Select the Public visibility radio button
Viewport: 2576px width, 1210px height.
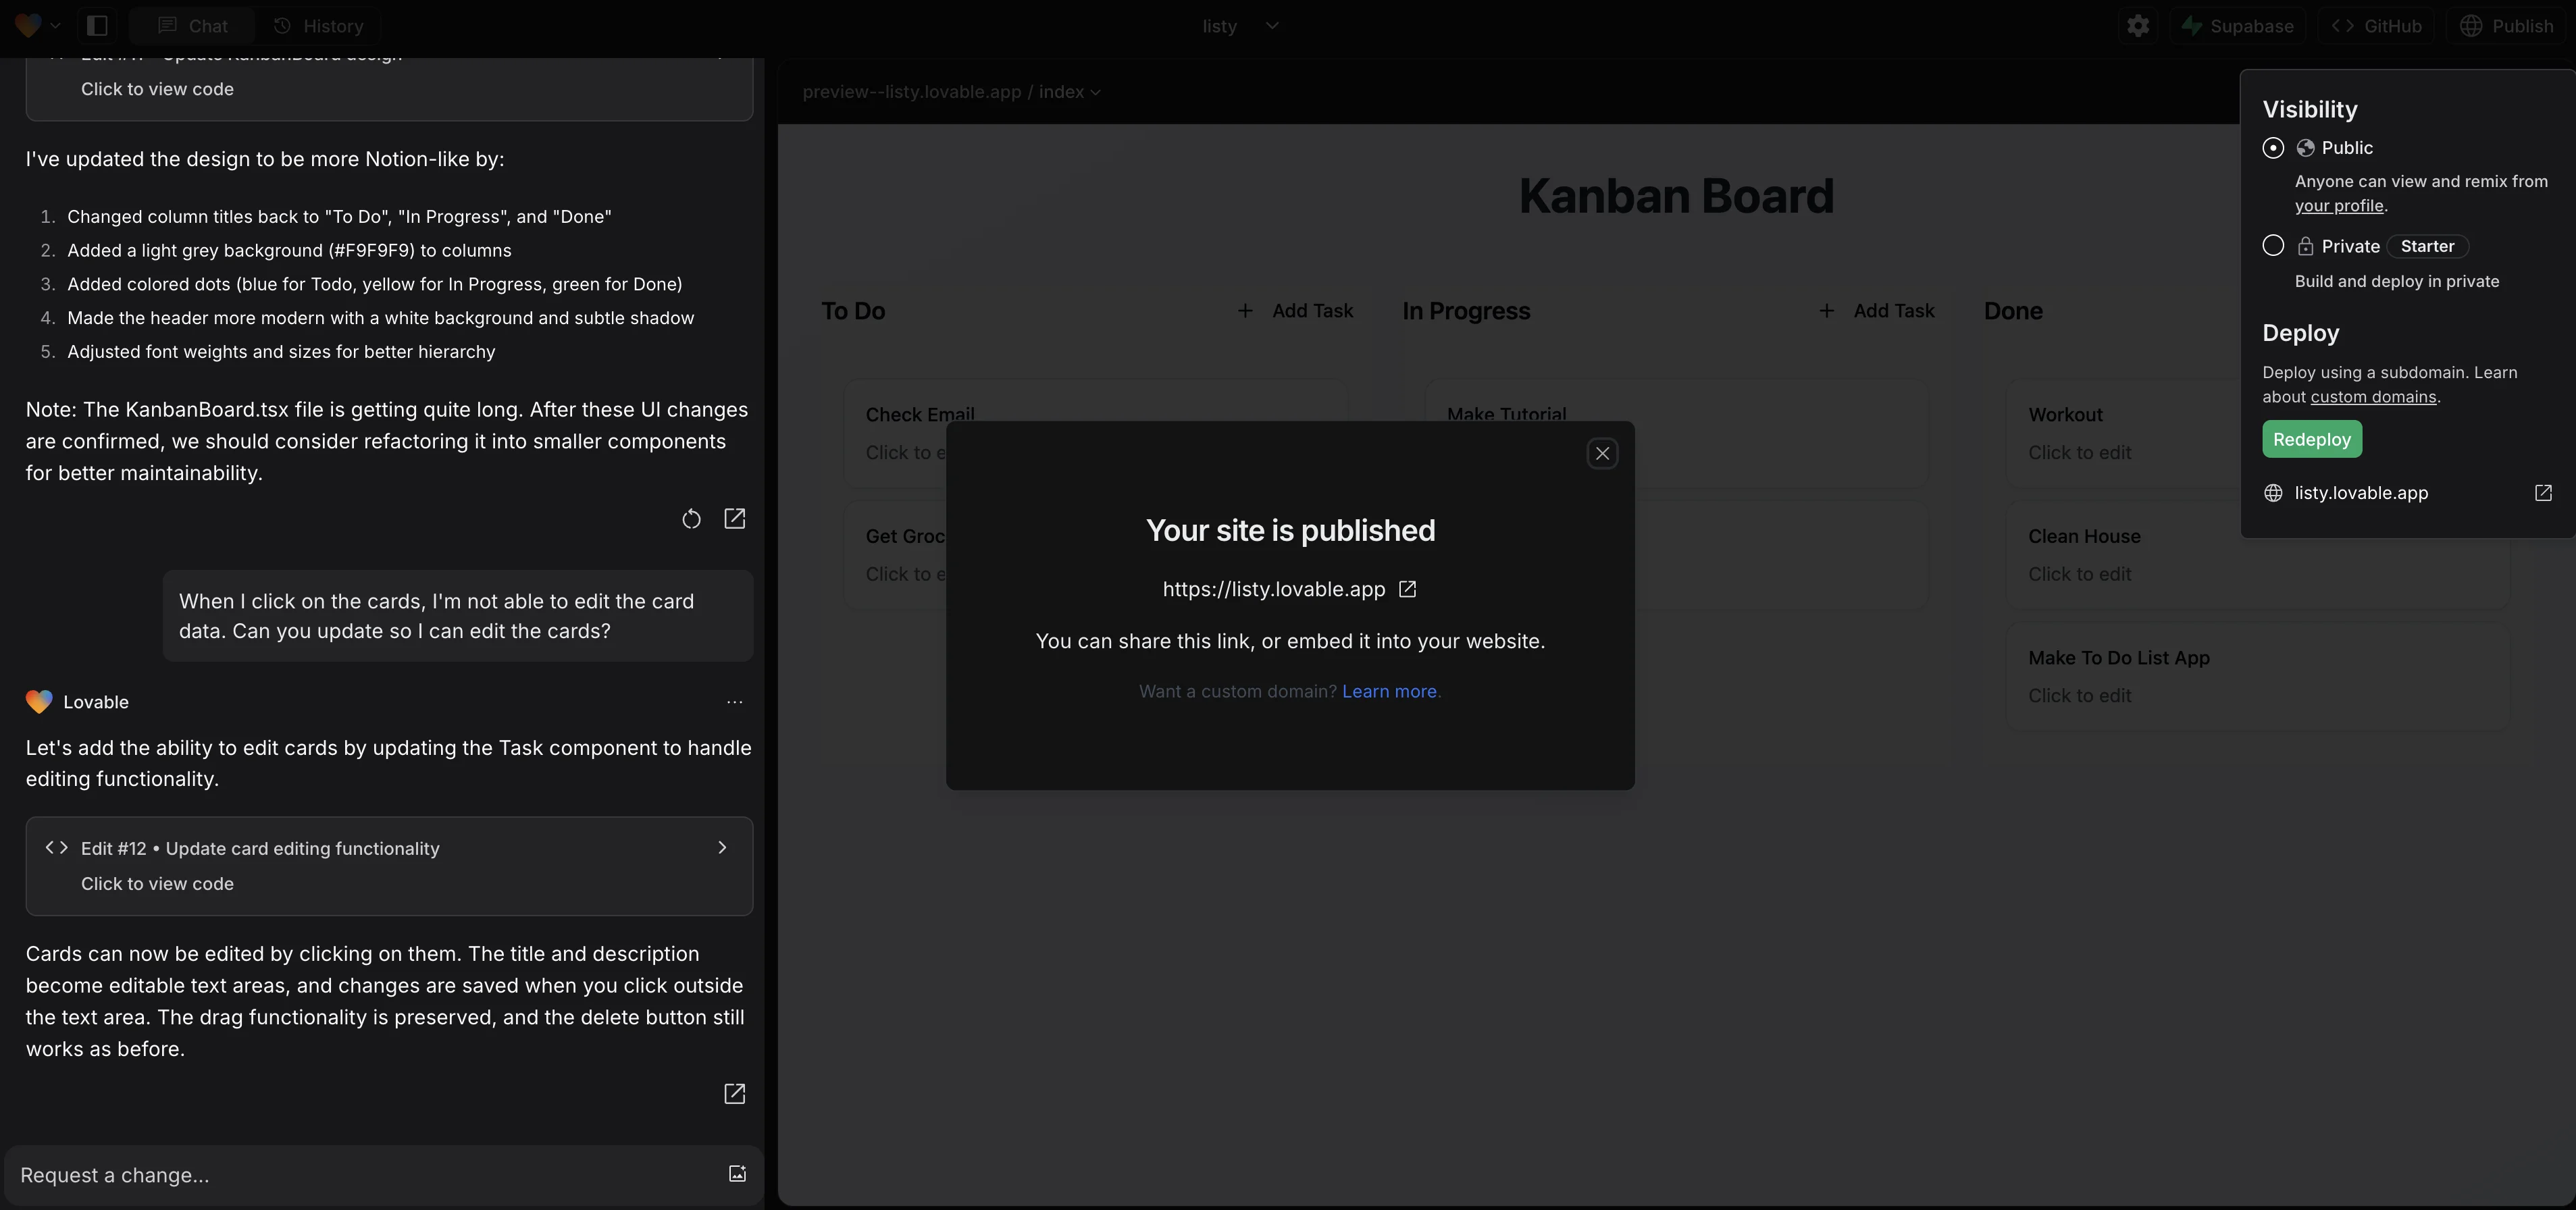tap(2273, 148)
